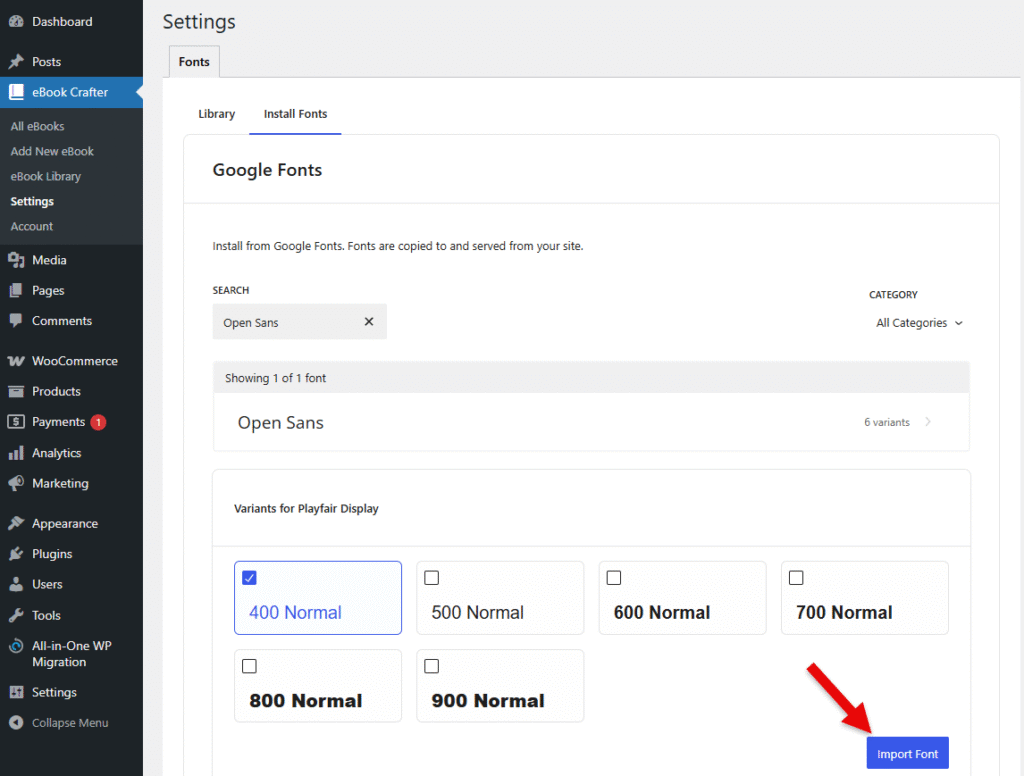The height and width of the screenshot is (776, 1024).
Task: Tick the 500 Normal variant checkbox
Action: [x=432, y=578]
